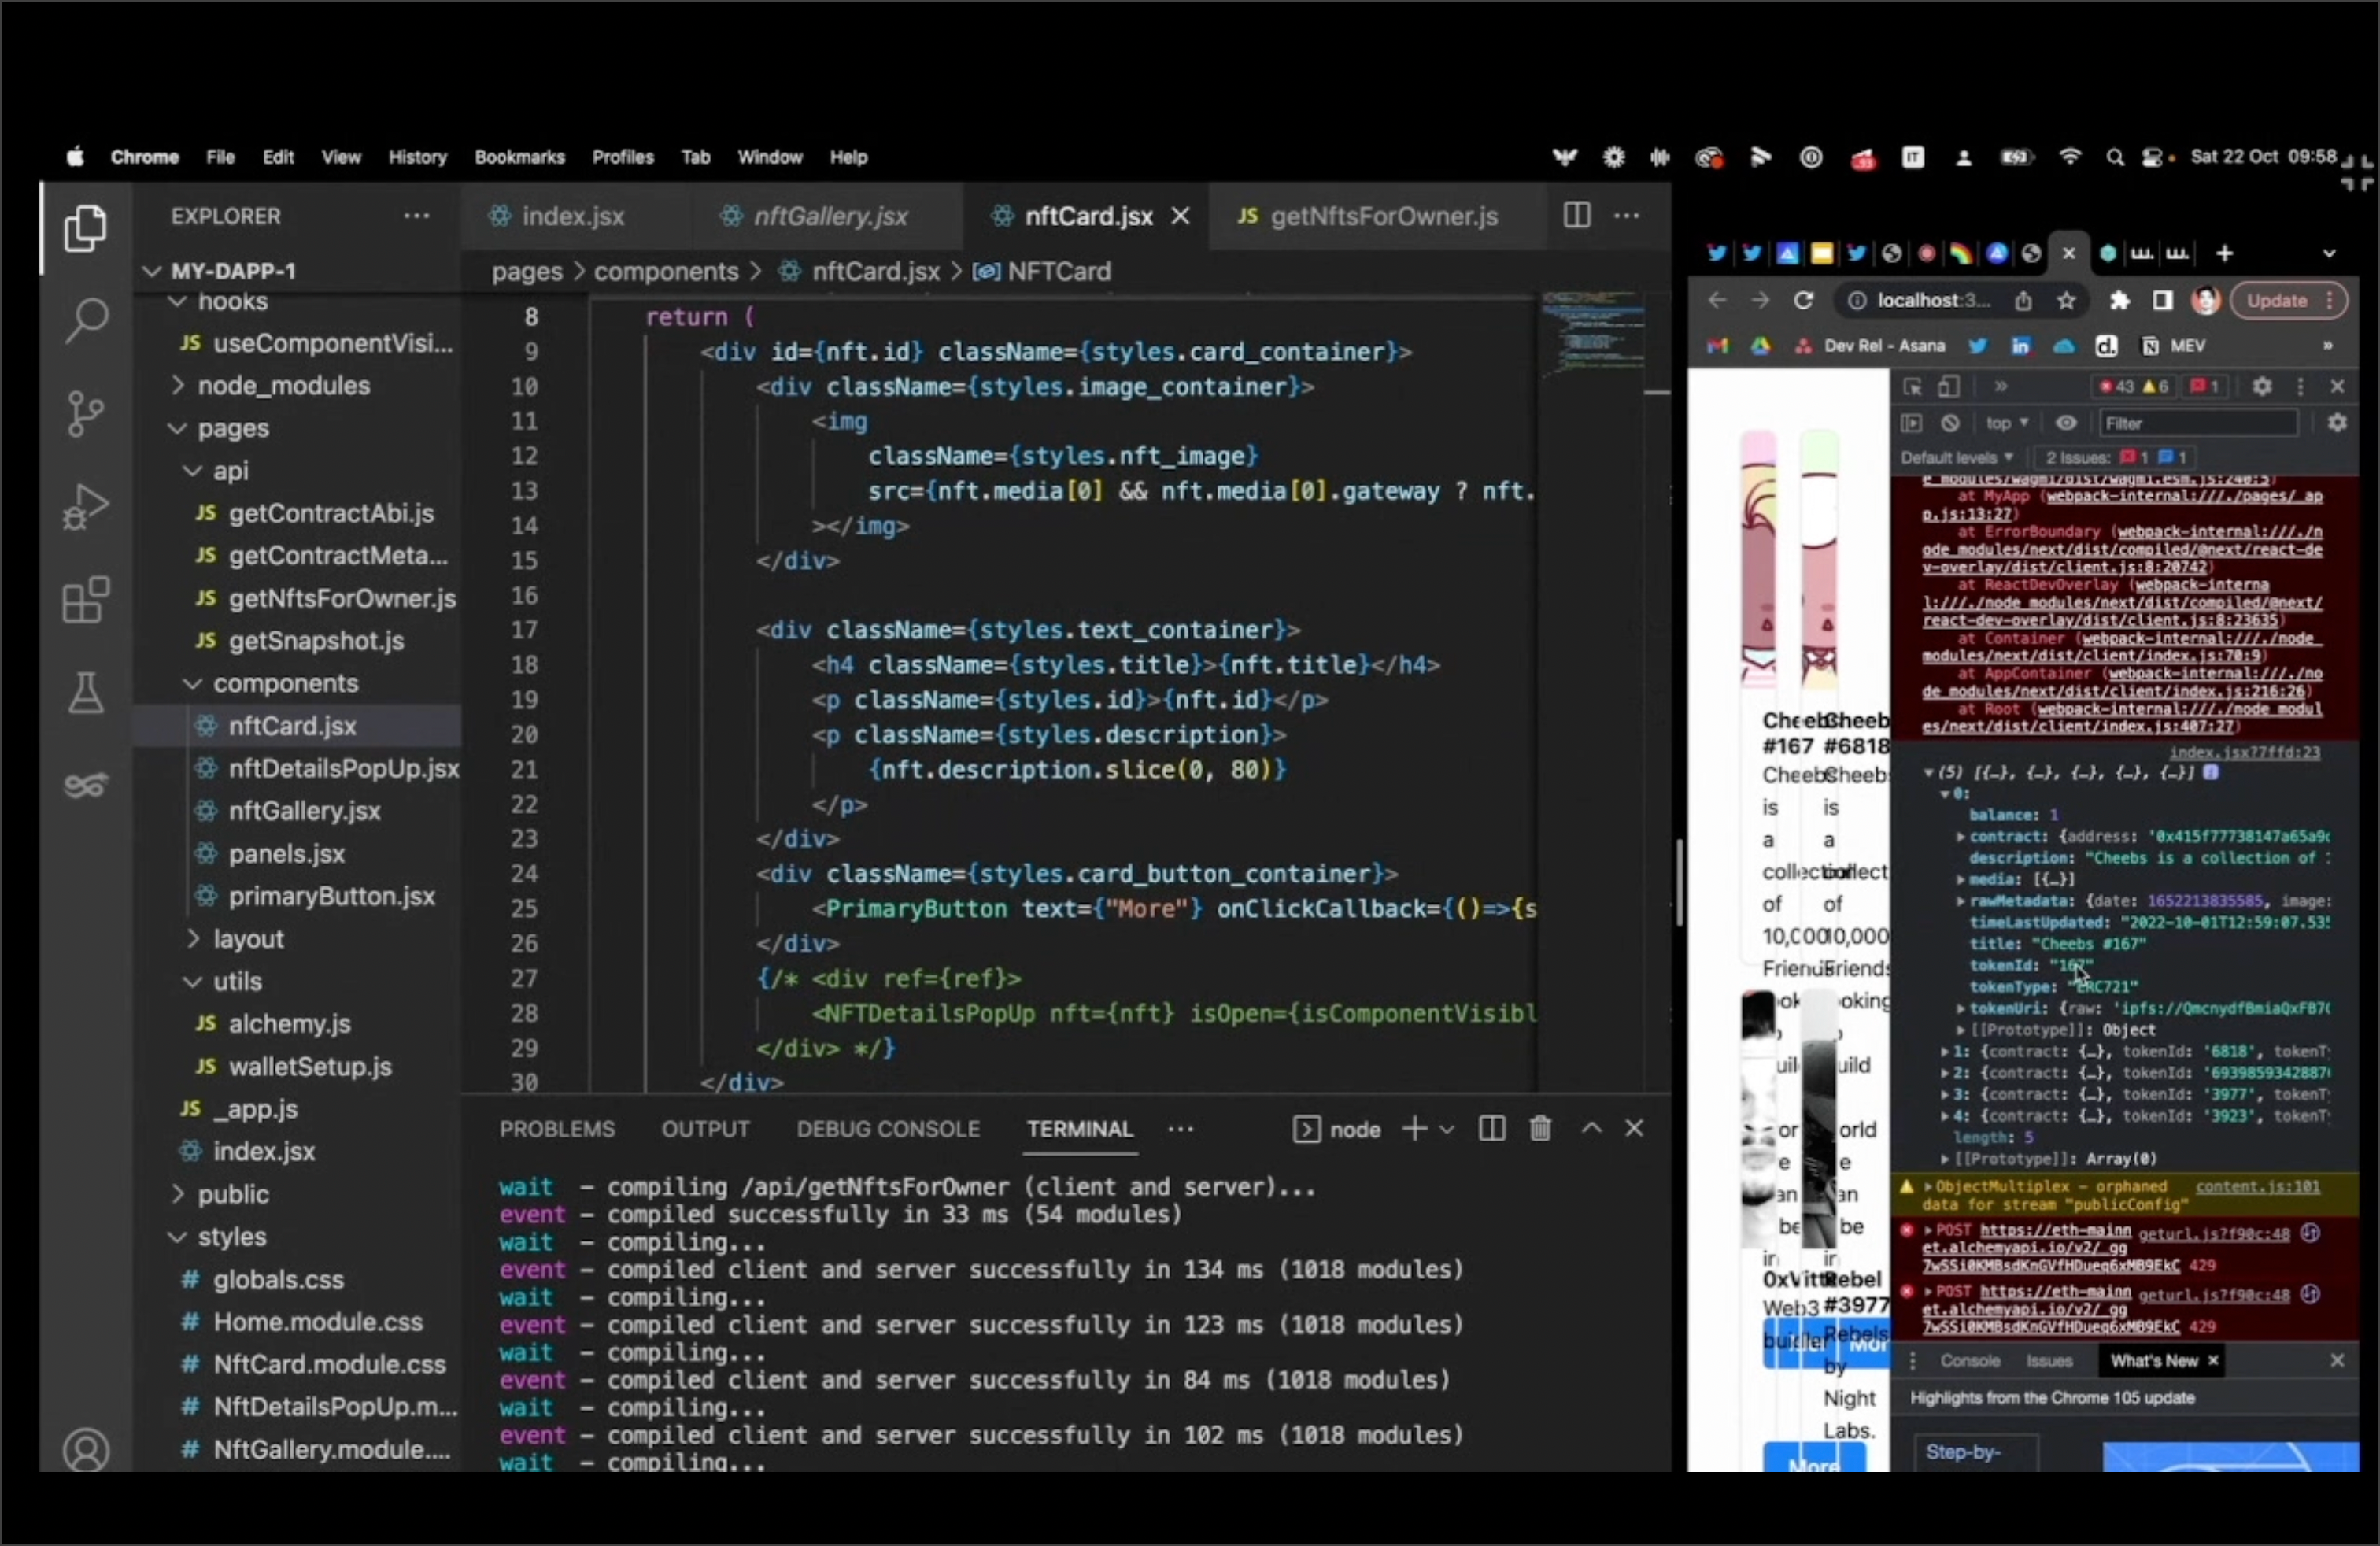Open content.js:101 source link
Image resolution: width=2380 pixels, height=1546 pixels.
tap(2257, 1186)
